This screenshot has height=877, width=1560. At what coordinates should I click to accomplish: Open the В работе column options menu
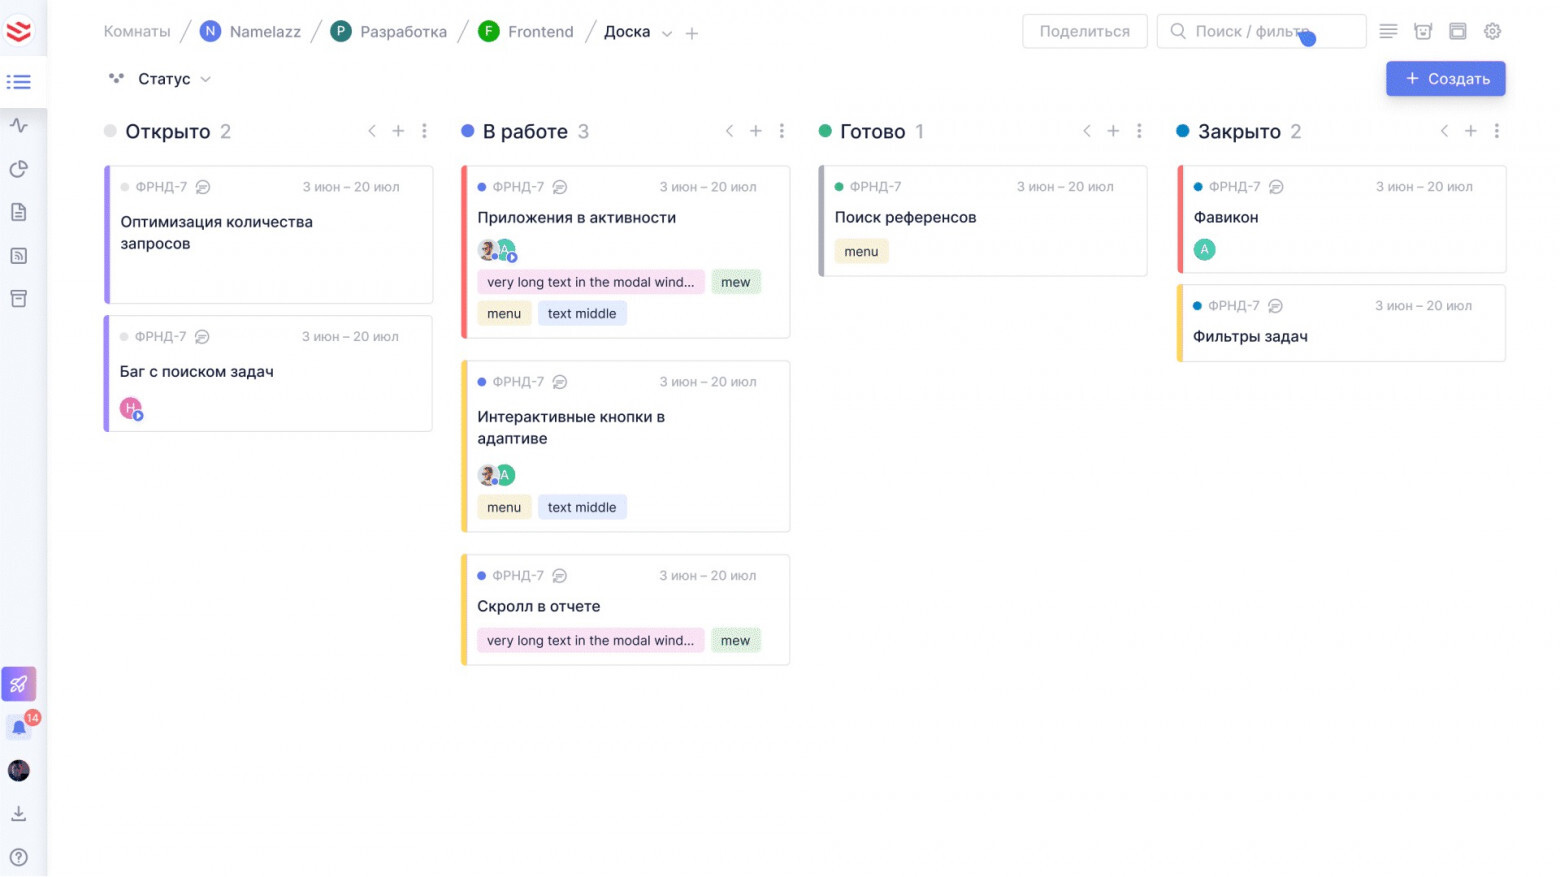pos(782,131)
